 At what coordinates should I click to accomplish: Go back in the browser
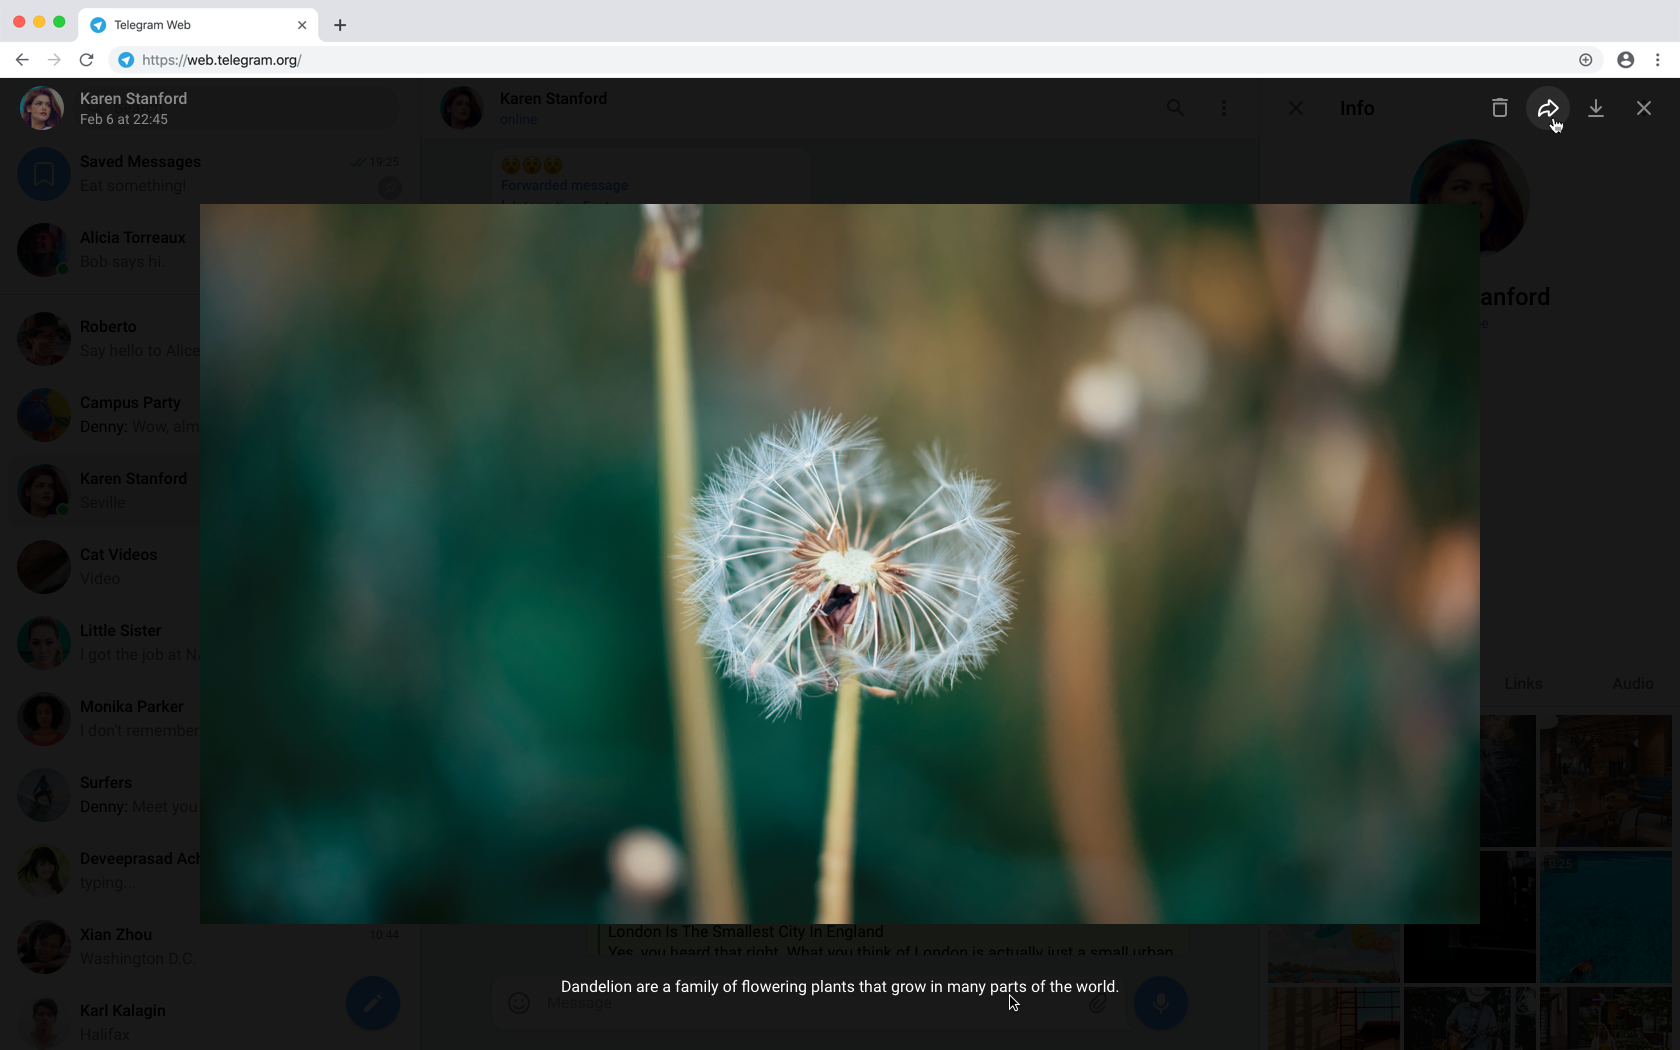[22, 60]
